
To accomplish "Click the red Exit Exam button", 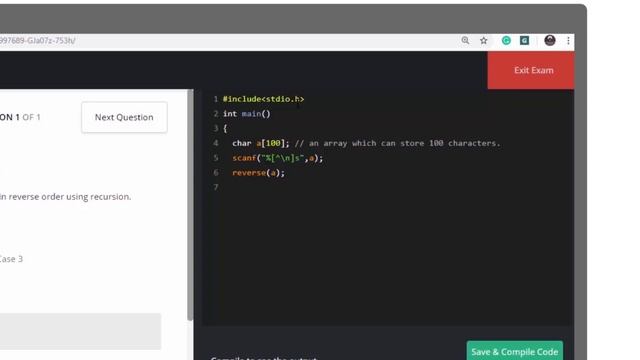I will 531,70.
